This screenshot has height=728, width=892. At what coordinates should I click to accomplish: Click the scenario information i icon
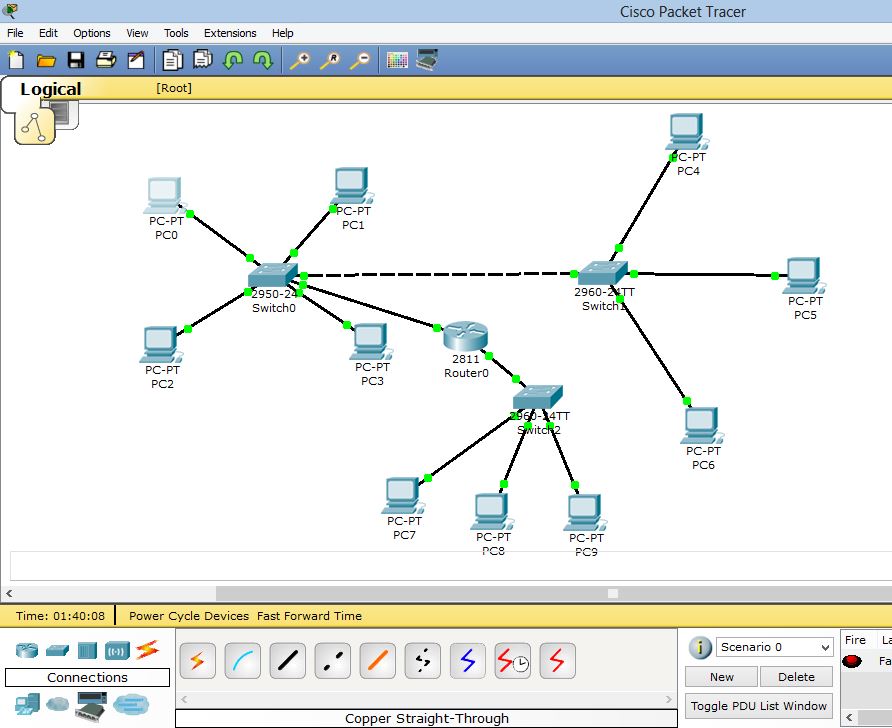[x=700, y=647]
